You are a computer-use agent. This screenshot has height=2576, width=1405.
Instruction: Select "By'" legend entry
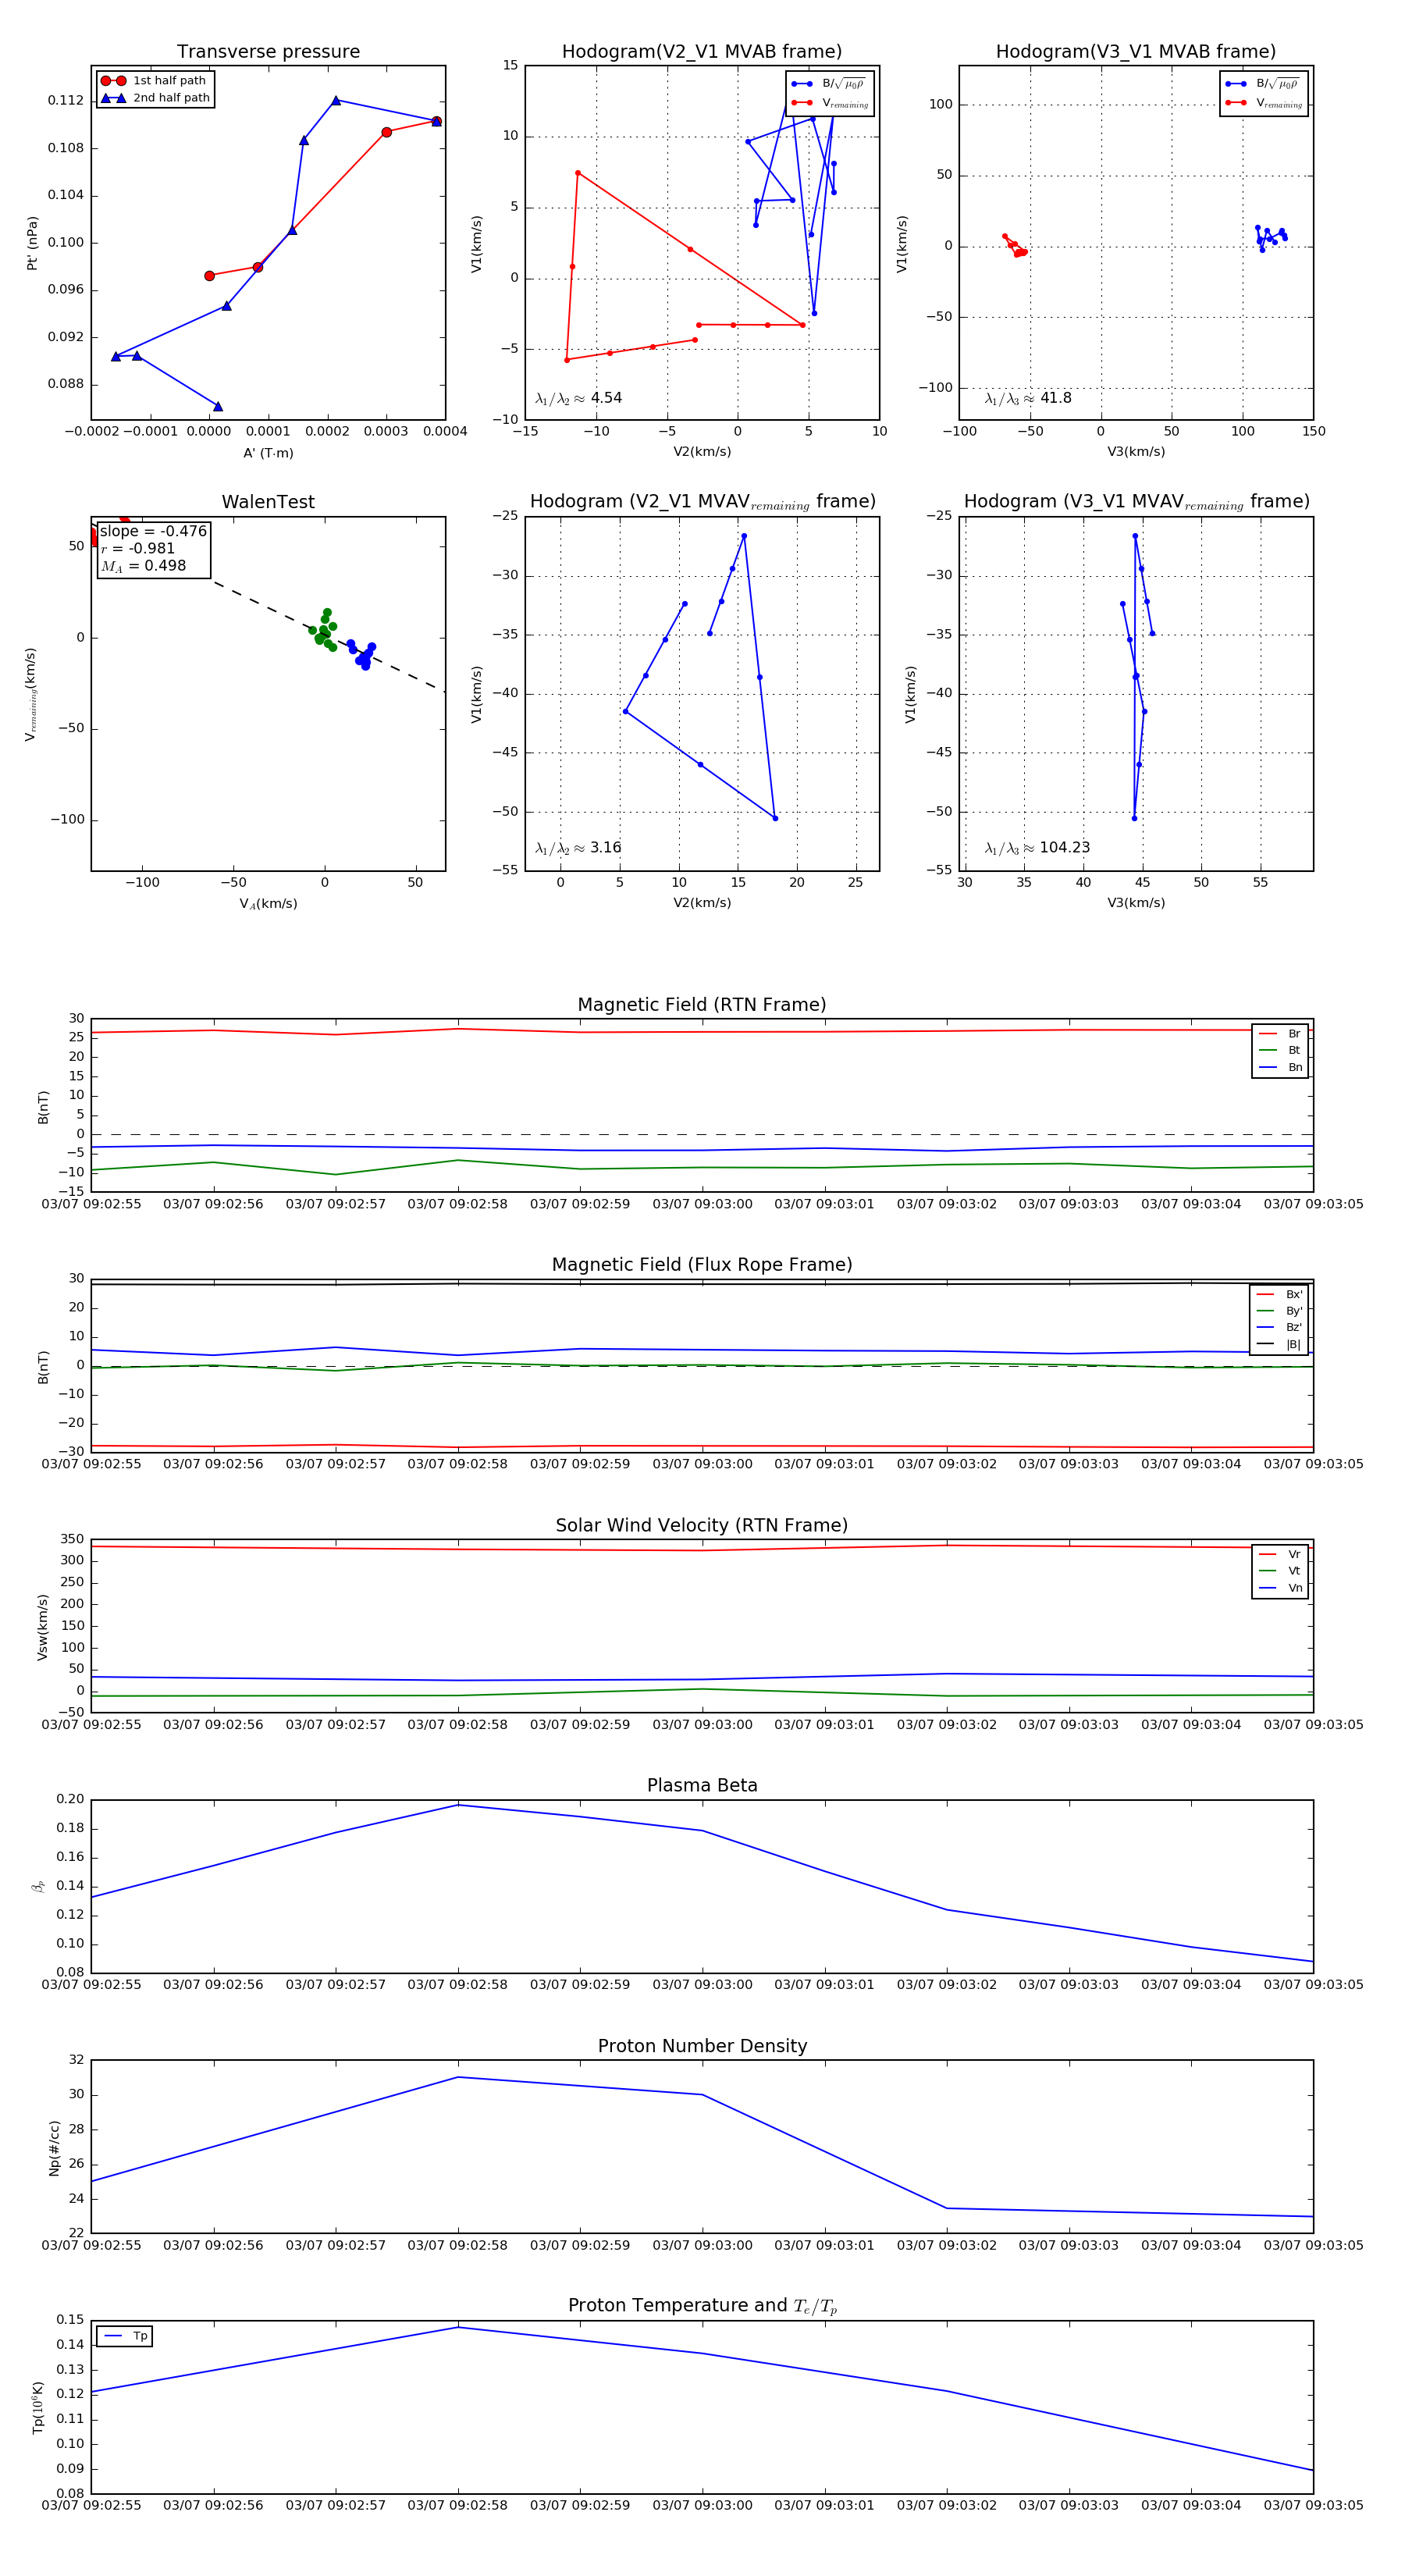point(1280,1311)
